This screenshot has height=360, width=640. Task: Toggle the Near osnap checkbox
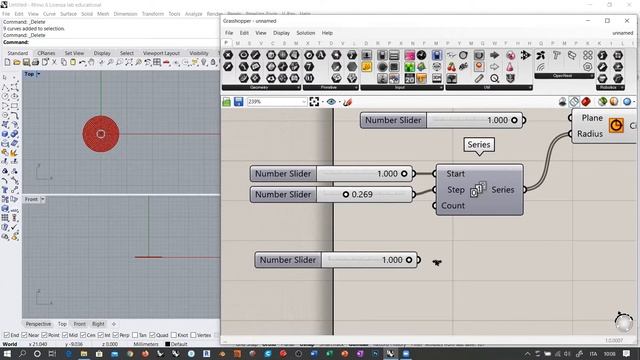tap(24, 335)
